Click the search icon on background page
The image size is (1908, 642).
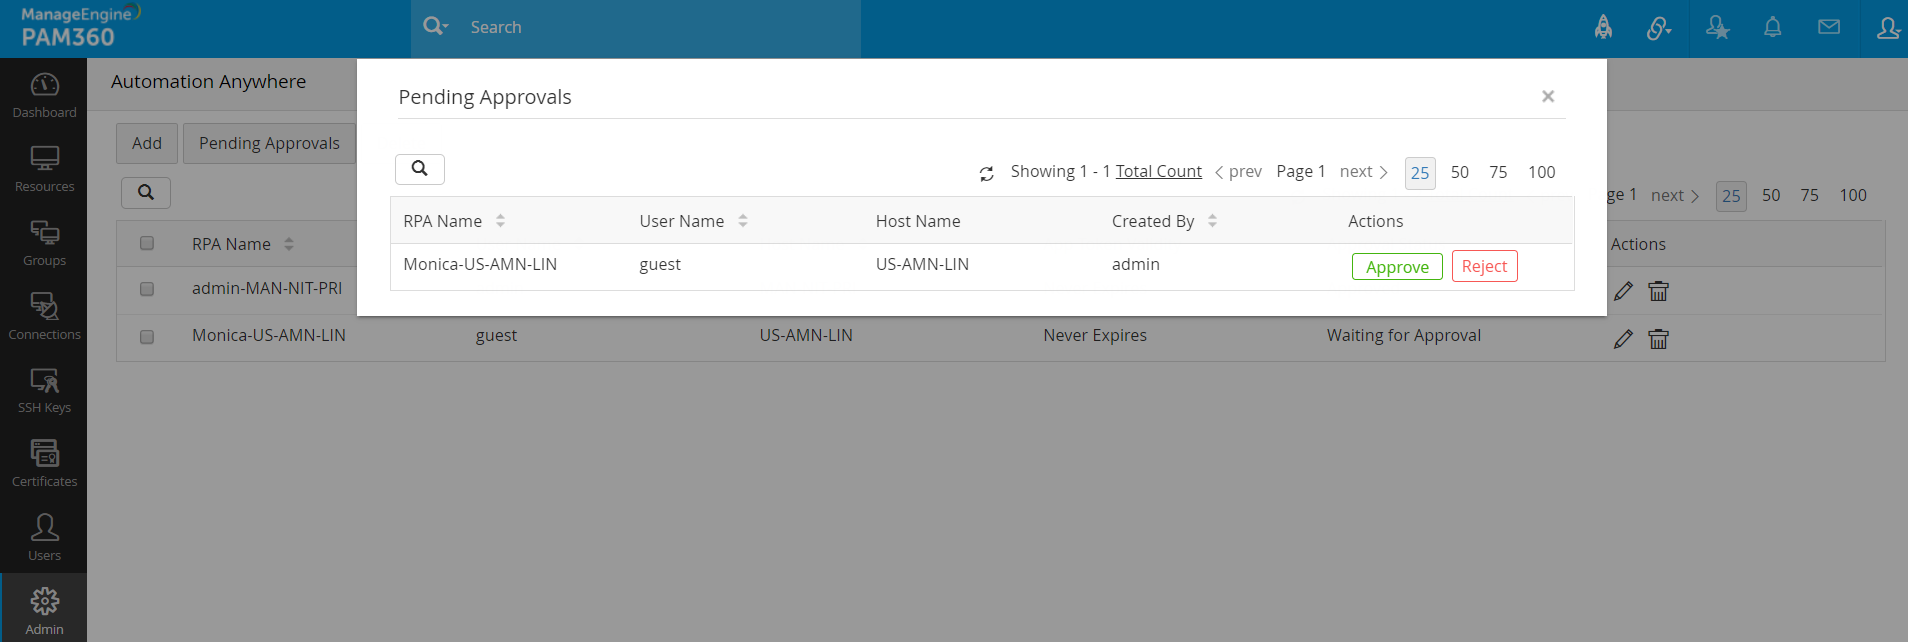pyautogui.click(x=146, y=192)
